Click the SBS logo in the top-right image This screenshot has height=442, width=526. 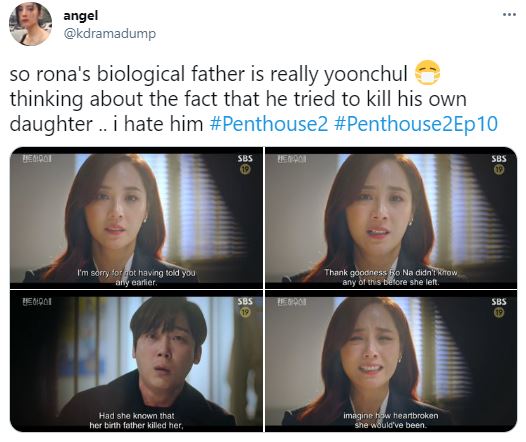pos(499,158)
